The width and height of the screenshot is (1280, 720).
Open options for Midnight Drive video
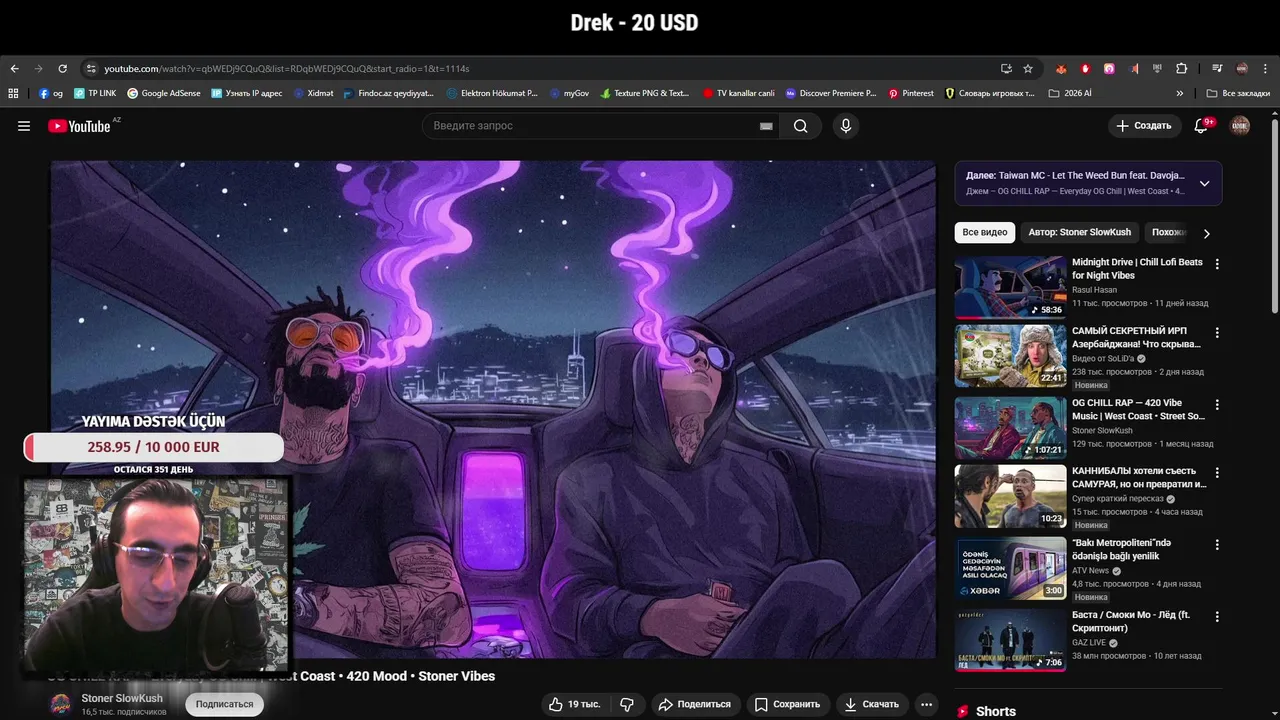click(x=1217, y=264)
